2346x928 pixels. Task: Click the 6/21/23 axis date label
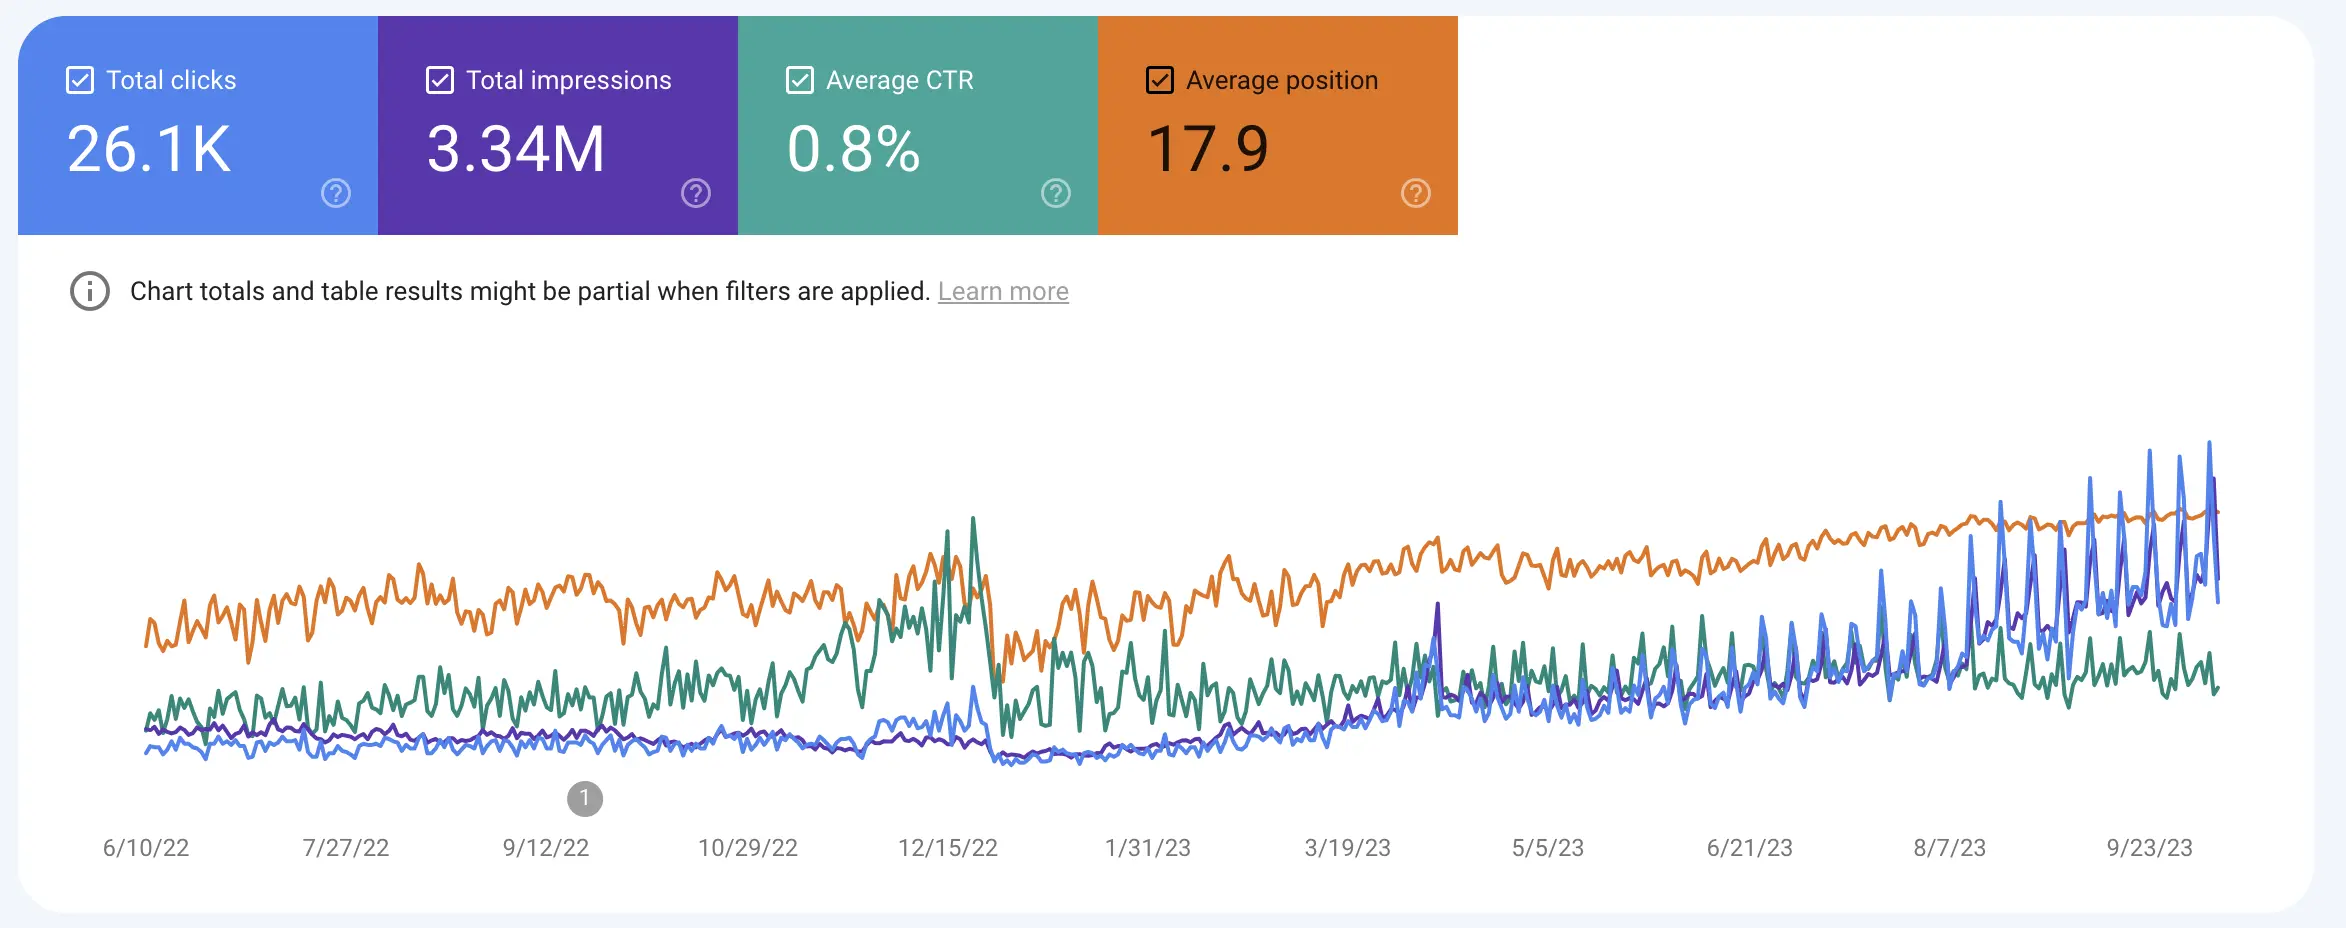1750,848
